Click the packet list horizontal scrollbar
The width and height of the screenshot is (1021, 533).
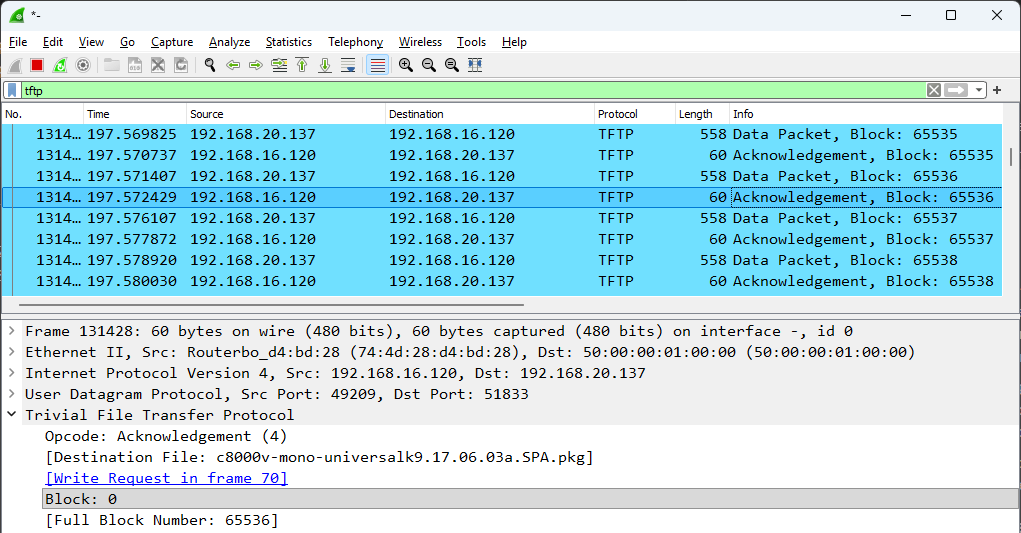tap(272, 304)
